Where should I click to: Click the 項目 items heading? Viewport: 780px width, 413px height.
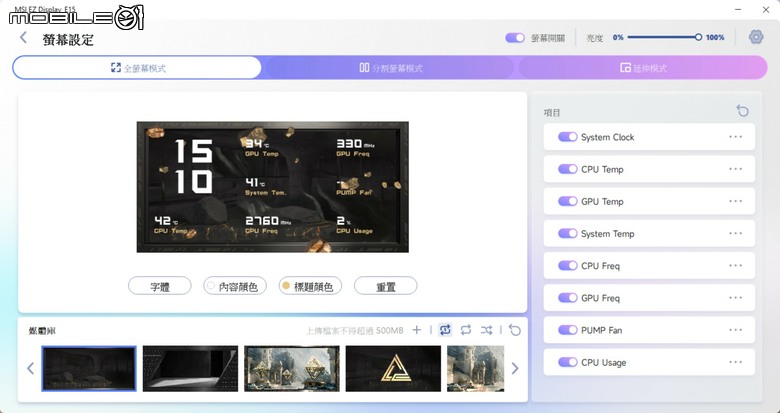coord(552,113)
